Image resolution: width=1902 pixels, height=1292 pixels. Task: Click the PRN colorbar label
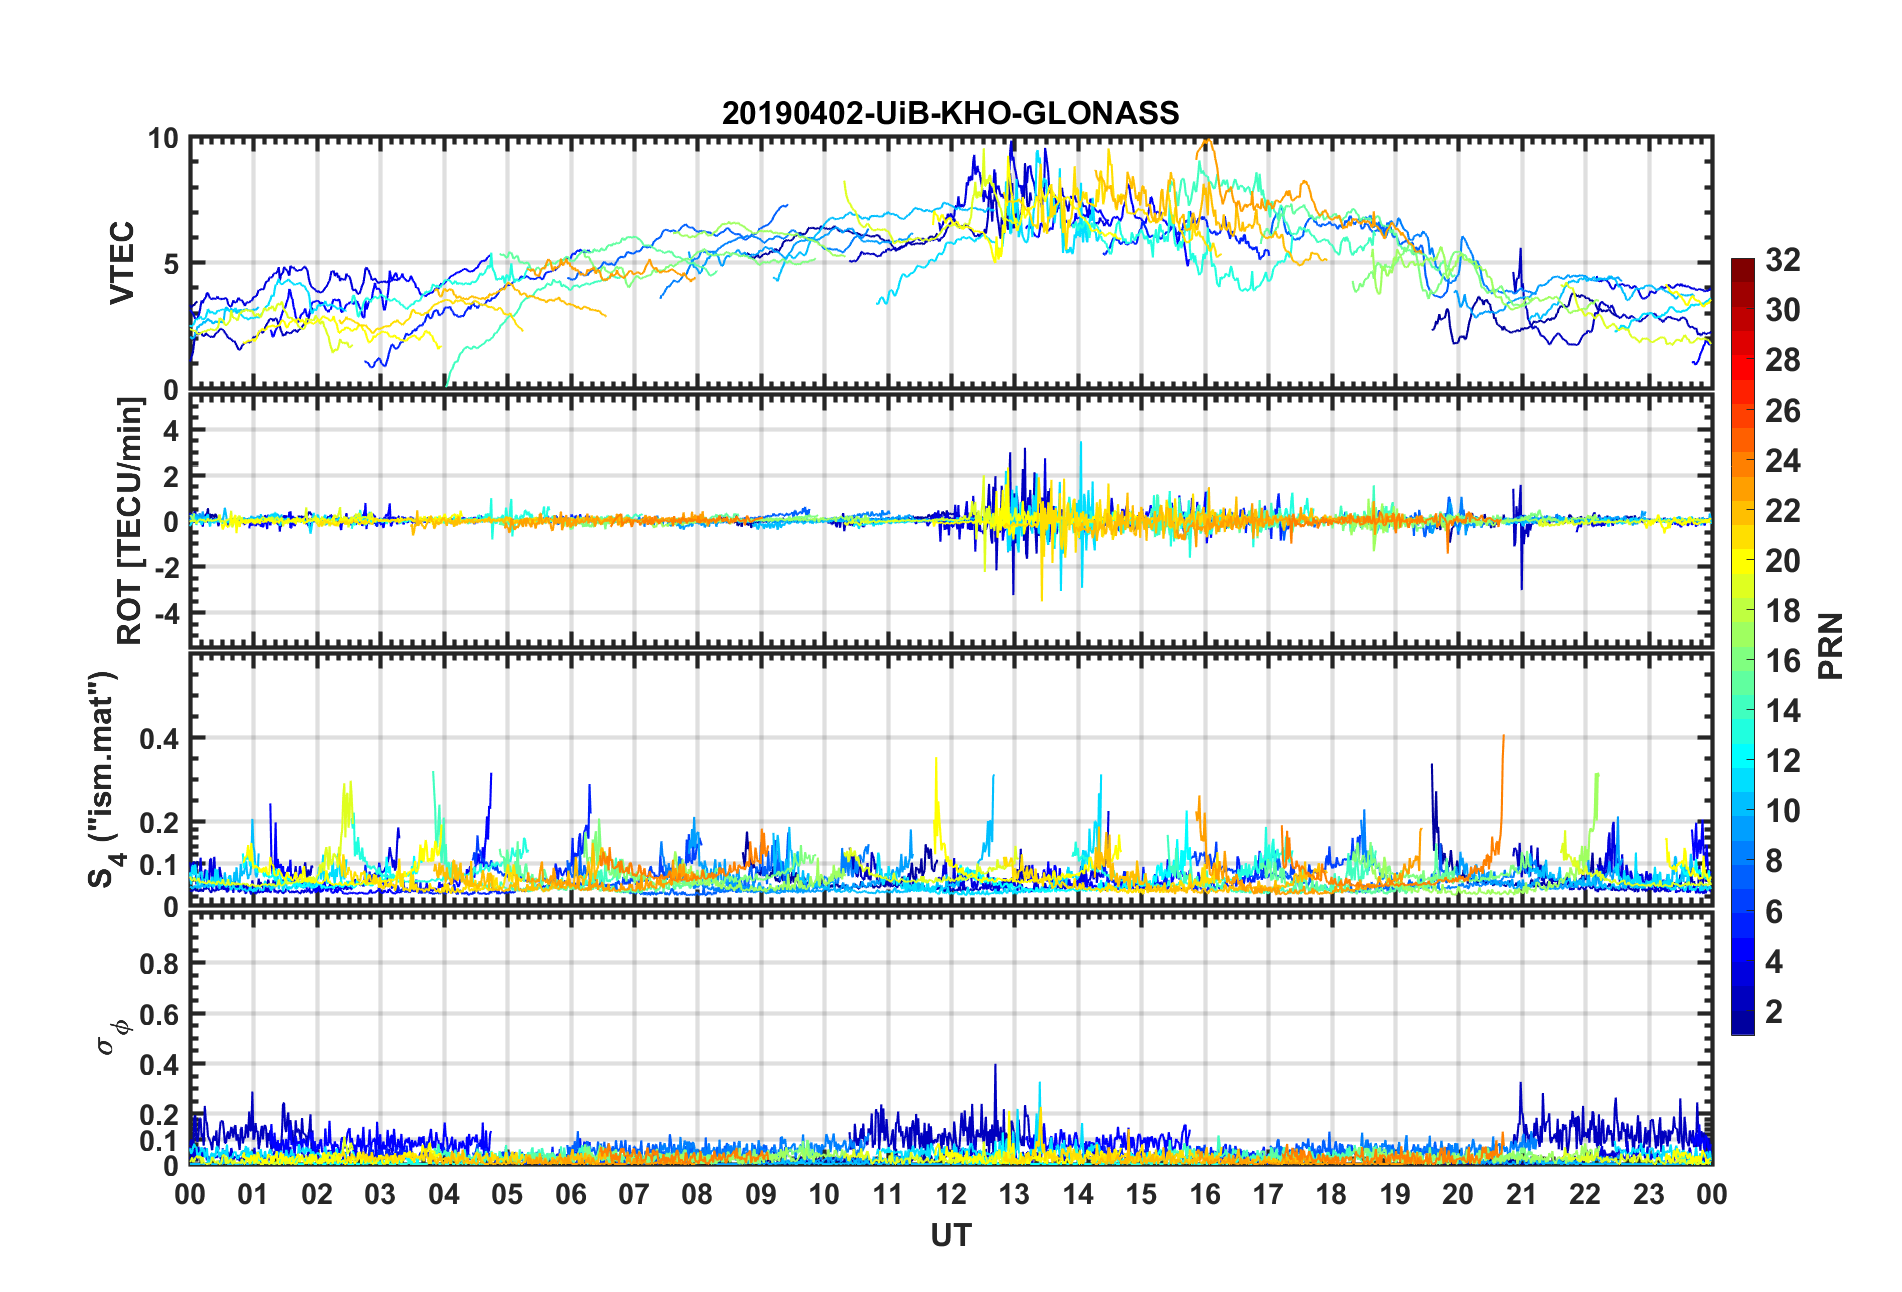click(1830, 646)
